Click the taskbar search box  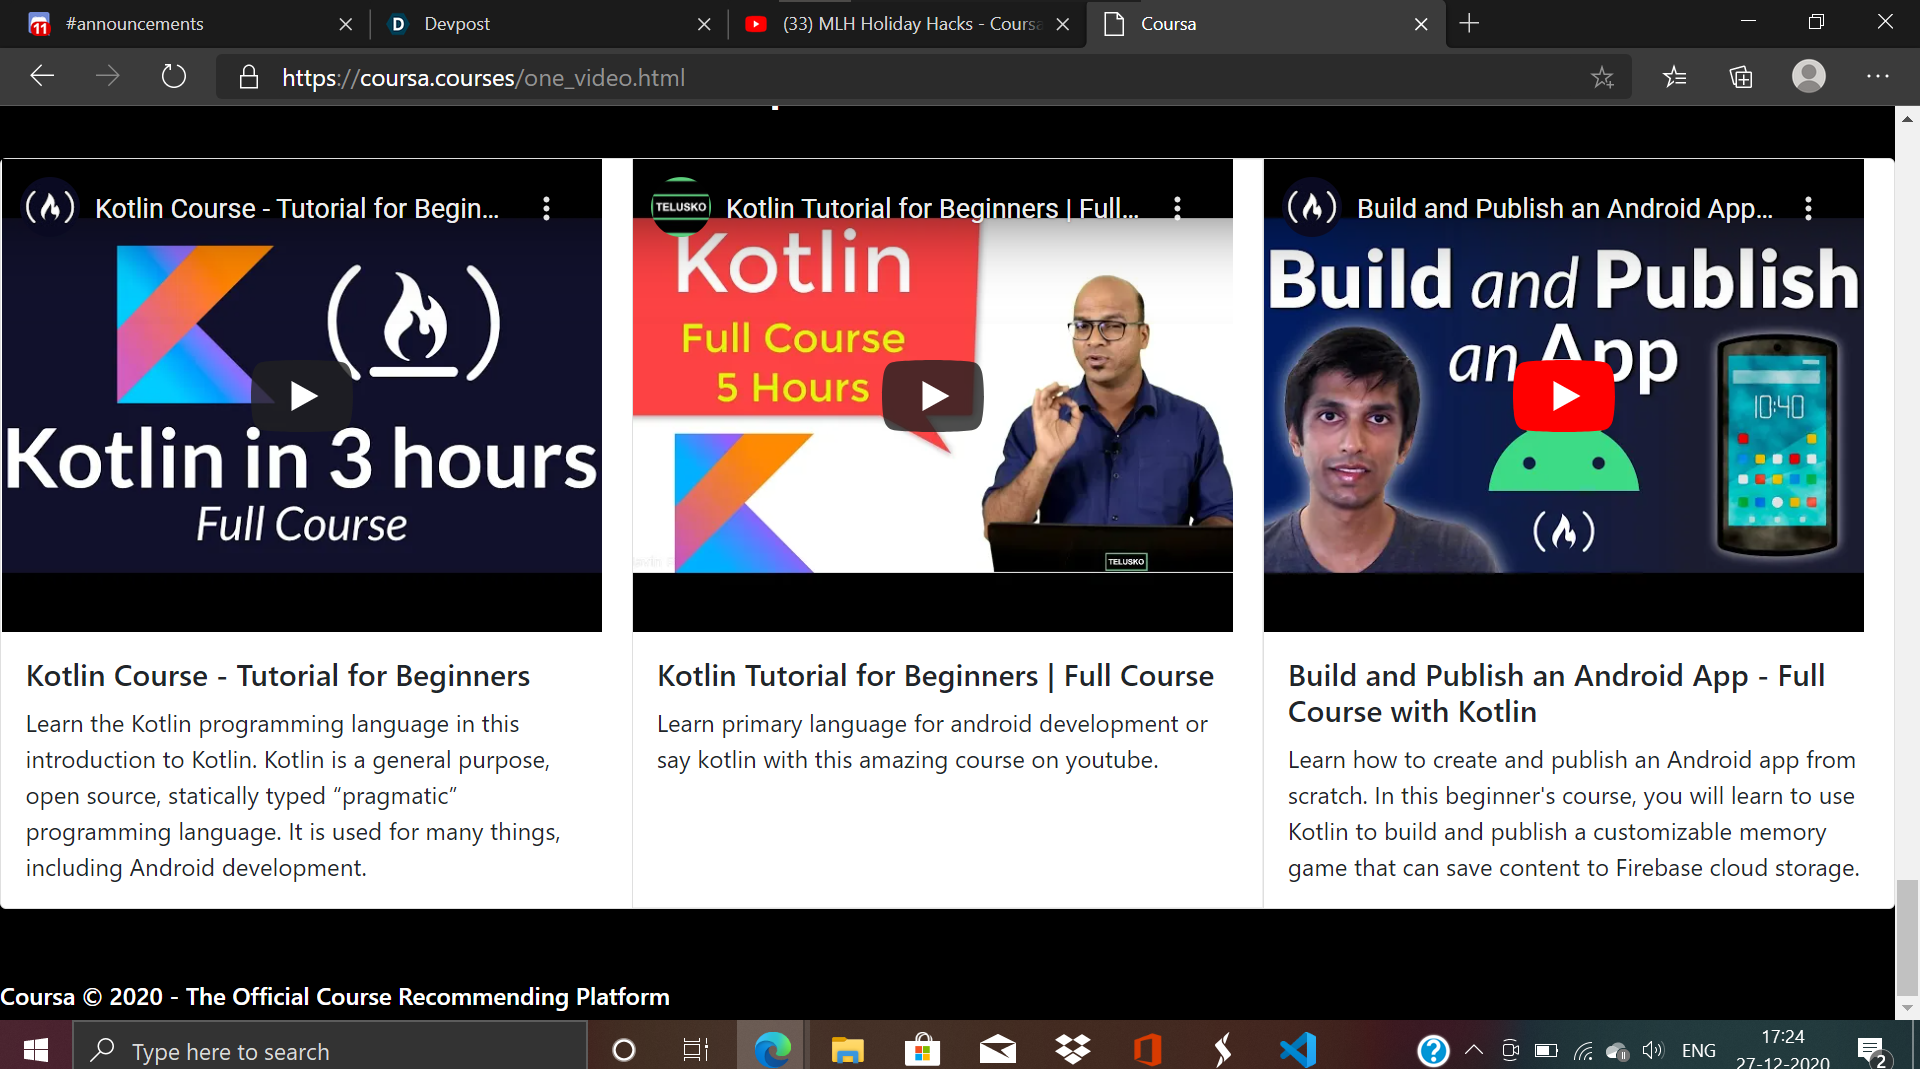point(330,1050)
